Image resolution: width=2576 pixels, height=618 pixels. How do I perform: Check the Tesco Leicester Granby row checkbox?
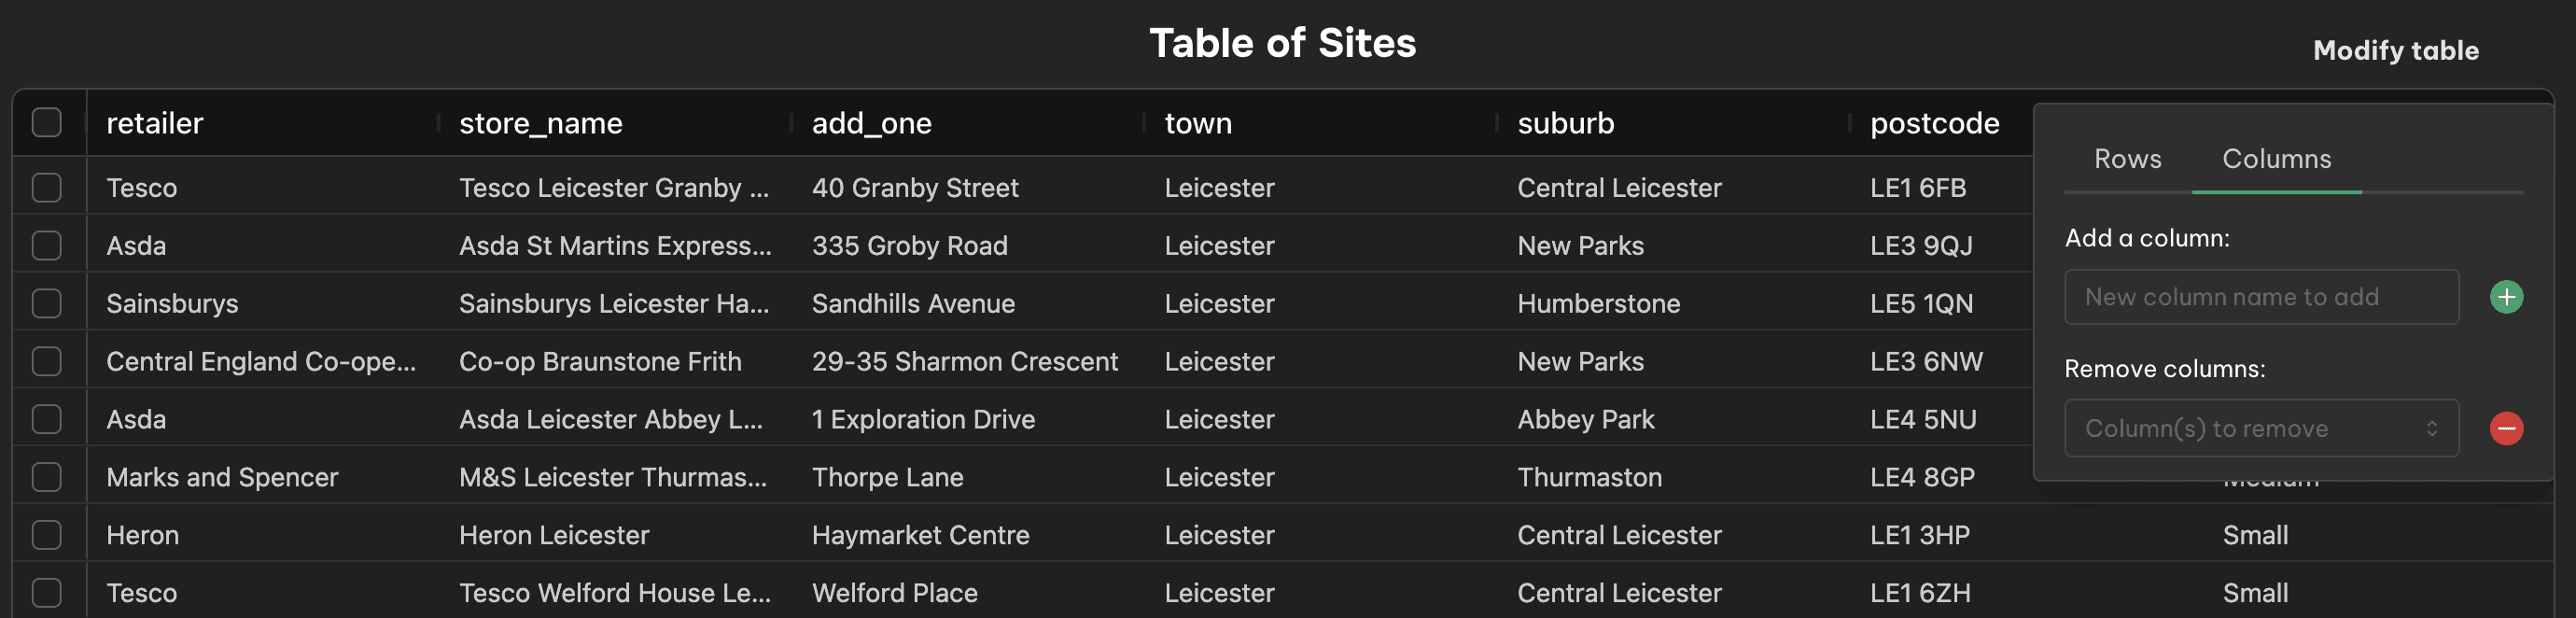tap(47, 188)
